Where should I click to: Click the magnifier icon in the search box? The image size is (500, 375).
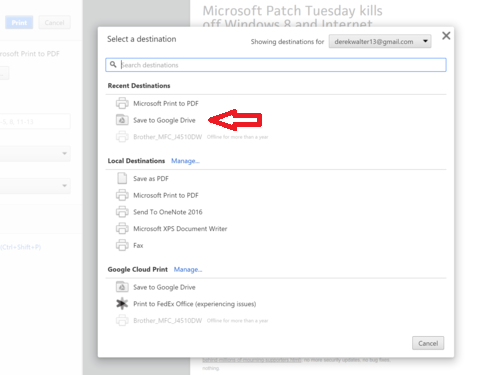[x=113, y=64]
